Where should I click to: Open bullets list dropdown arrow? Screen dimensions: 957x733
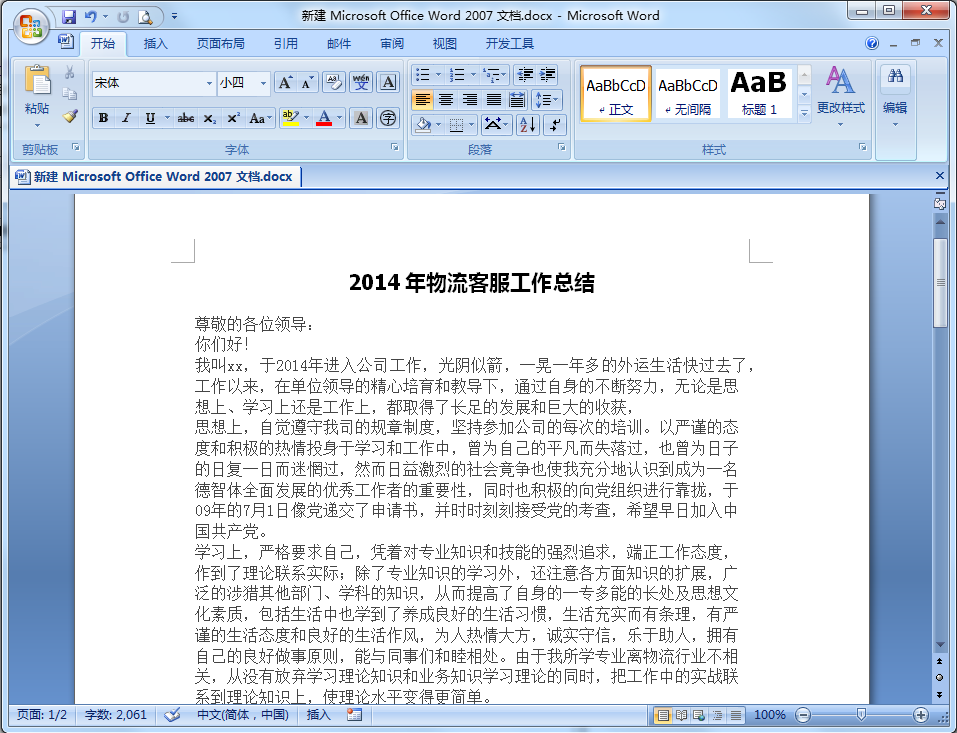point(438,75)
